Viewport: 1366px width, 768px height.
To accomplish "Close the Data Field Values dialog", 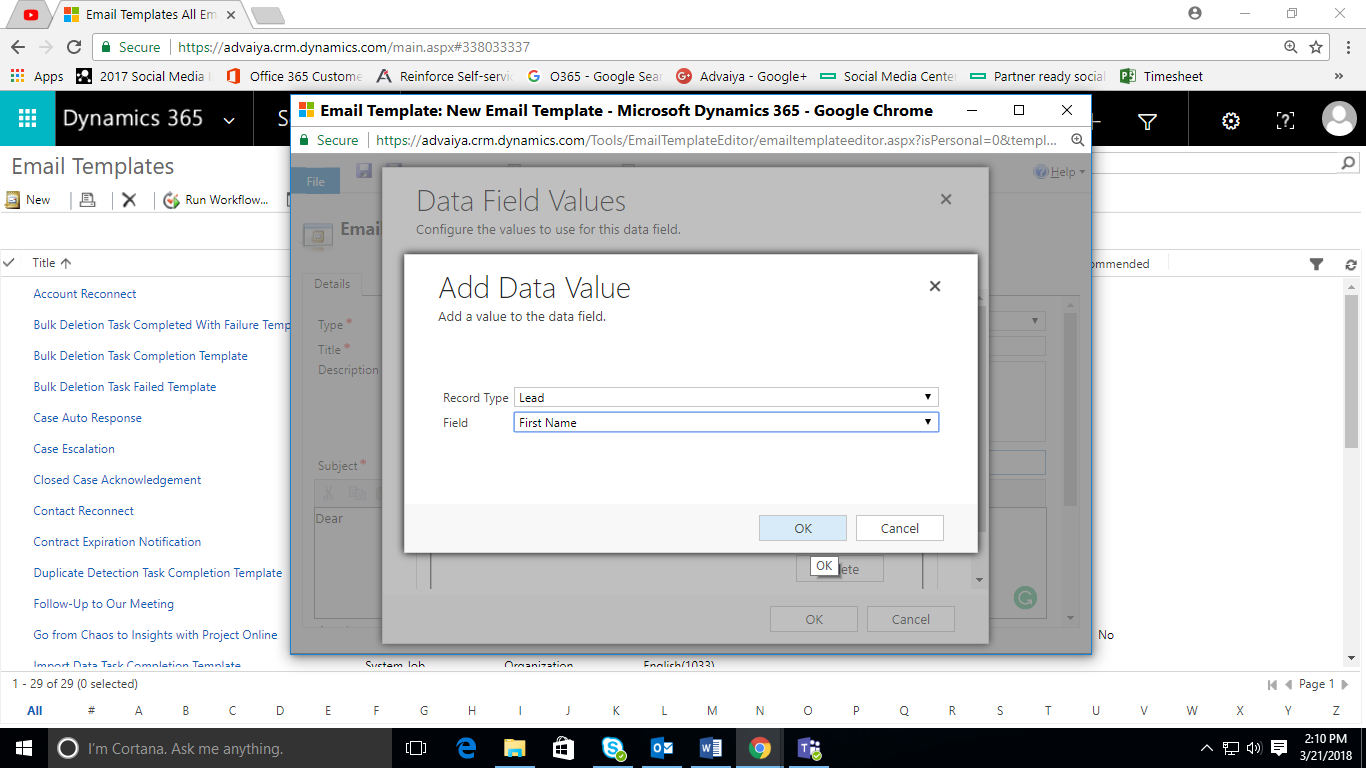I will [946, 200].
